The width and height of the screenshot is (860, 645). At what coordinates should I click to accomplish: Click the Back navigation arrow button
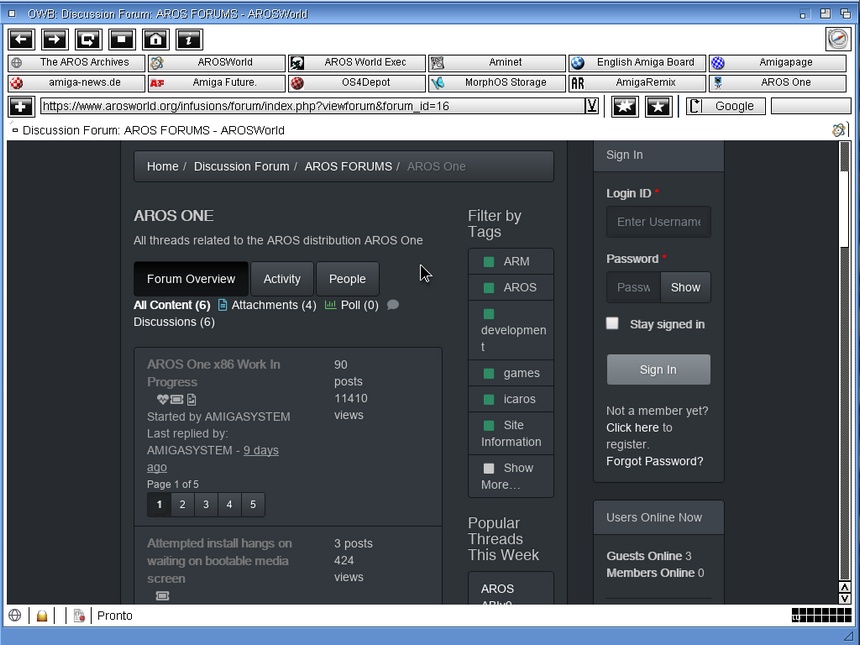point(22,39)
